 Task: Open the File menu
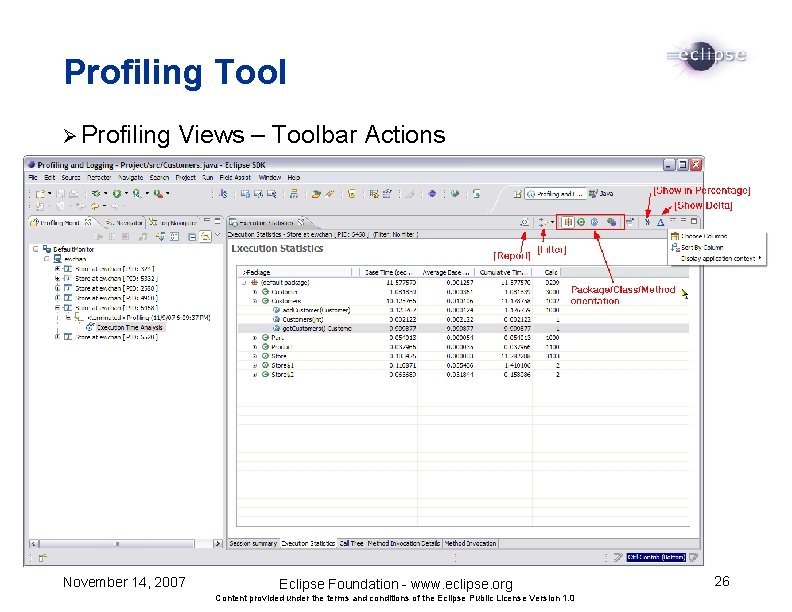pos(33,178)
